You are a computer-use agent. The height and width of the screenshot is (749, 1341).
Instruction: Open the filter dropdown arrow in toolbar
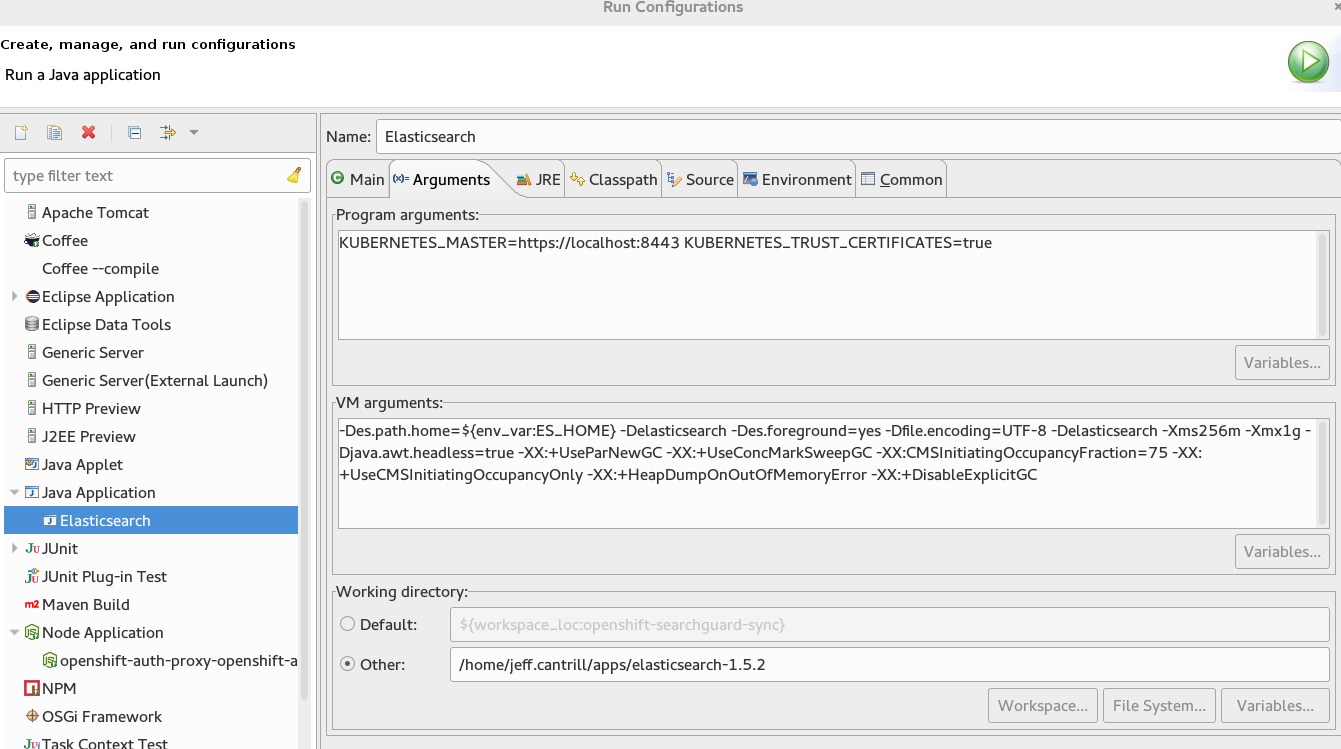(x=194, y=132)
